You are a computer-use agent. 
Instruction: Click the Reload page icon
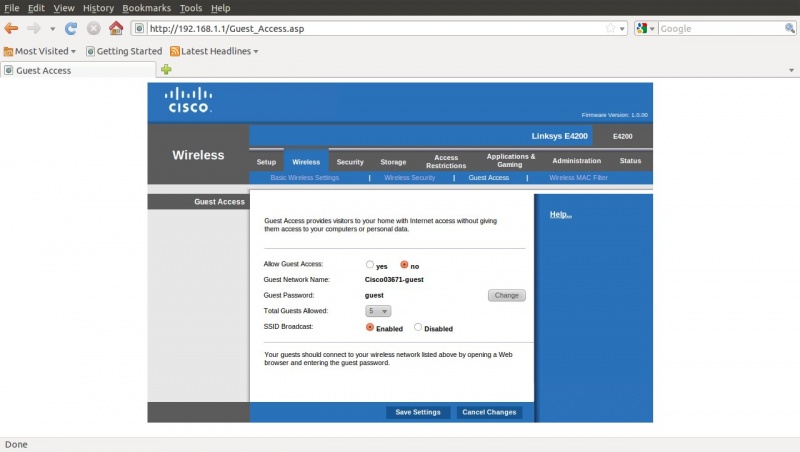[x=71, y=28]
